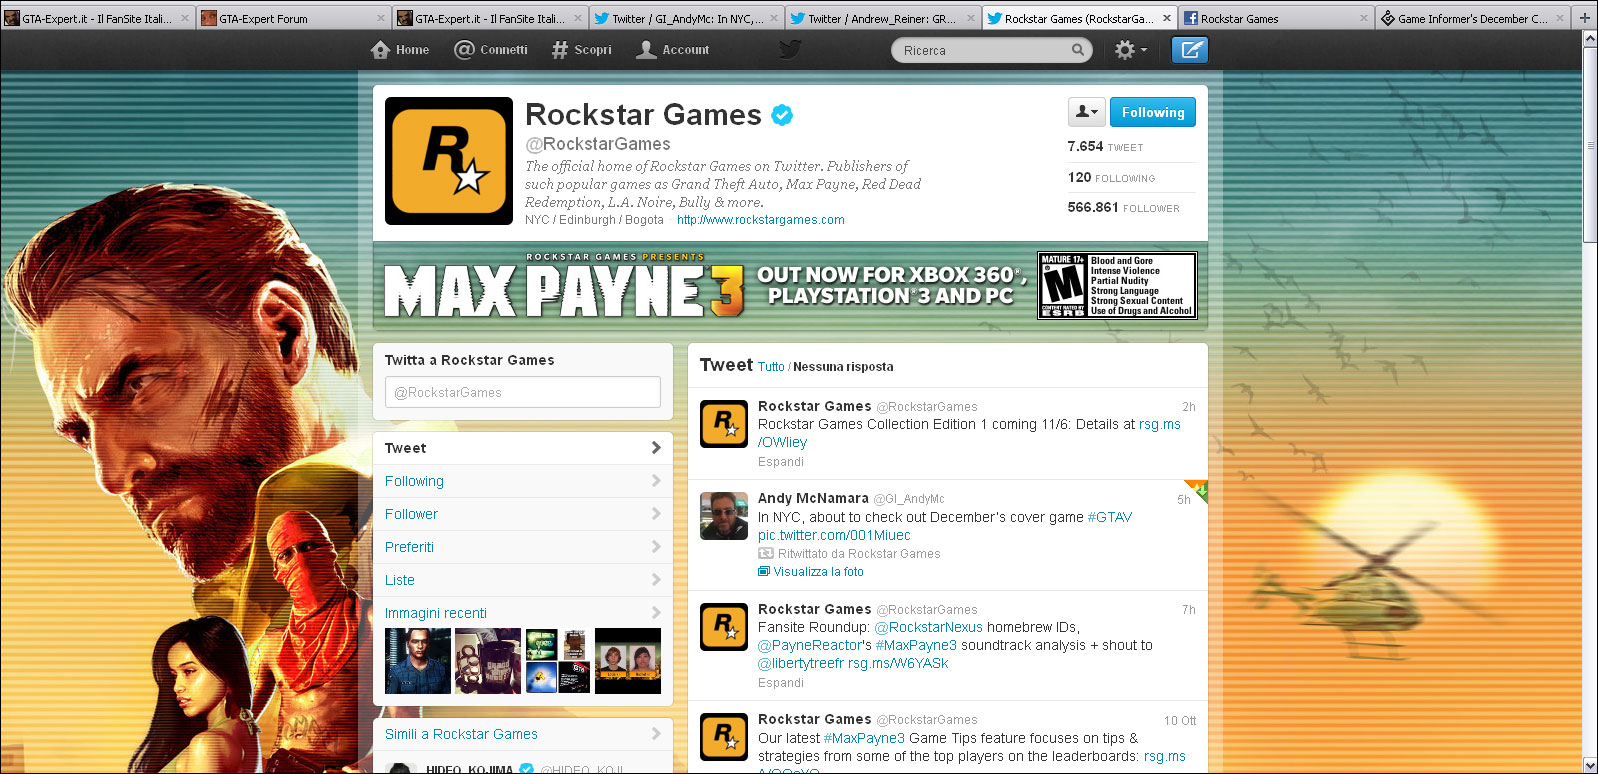Open pic.twitter.com/001Miuec link
Screen dimensions: 1598x774
(834, 535)
